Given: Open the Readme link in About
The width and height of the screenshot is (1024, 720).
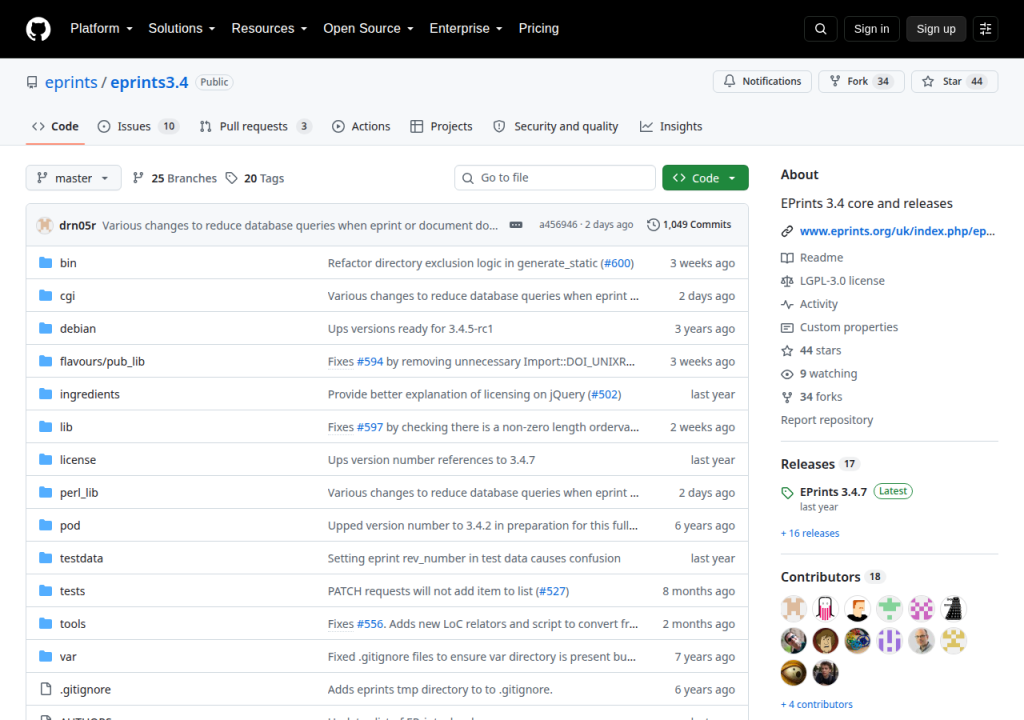Looking at the screenshot, I should point(821,257).
